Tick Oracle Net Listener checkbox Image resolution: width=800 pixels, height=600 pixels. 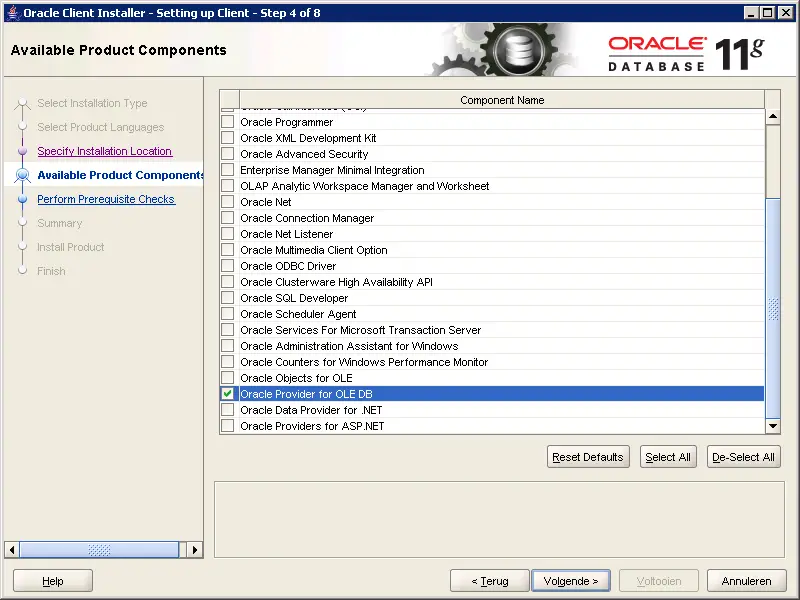[228, 234]
